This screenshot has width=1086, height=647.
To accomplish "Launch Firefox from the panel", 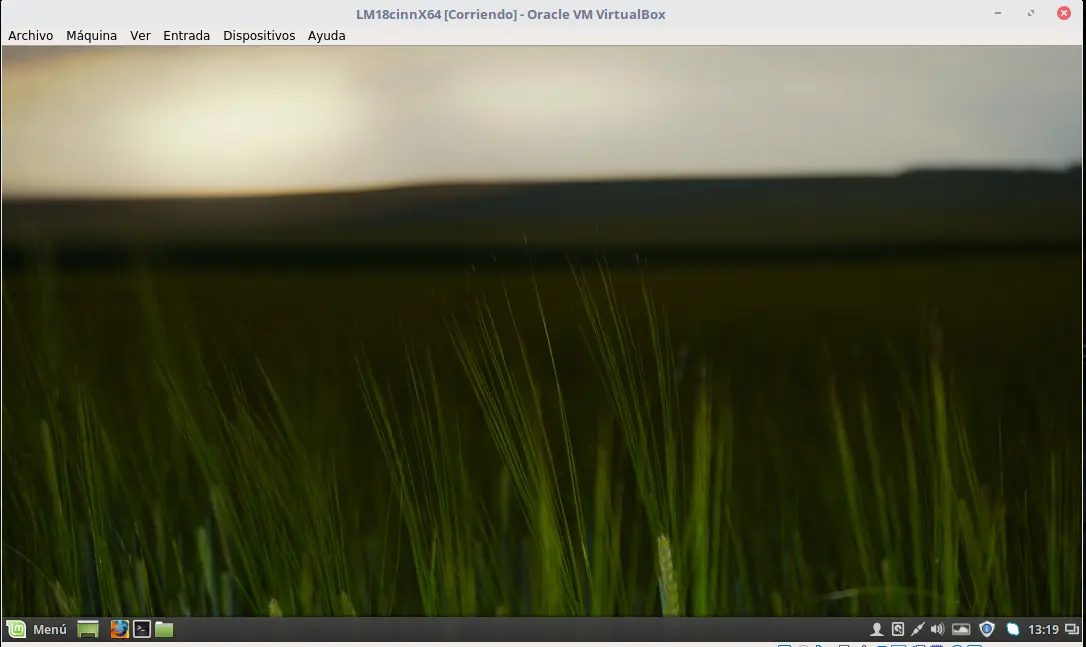I will click(120, 629).
